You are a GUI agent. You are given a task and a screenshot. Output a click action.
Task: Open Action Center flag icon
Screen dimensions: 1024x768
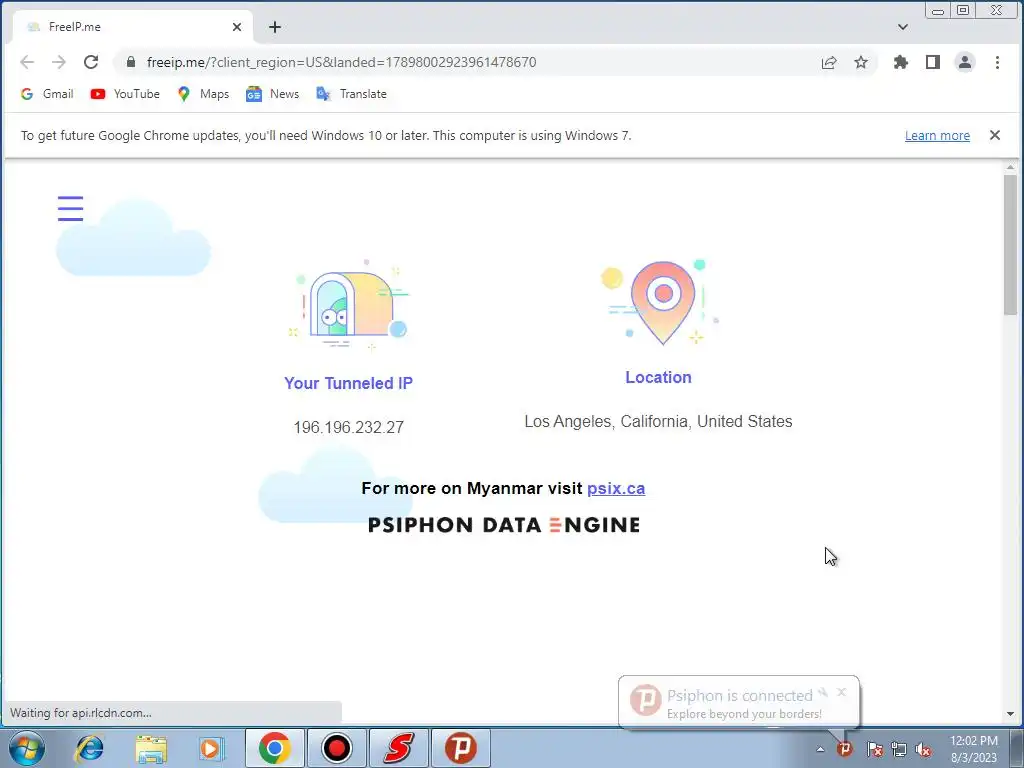874,749
